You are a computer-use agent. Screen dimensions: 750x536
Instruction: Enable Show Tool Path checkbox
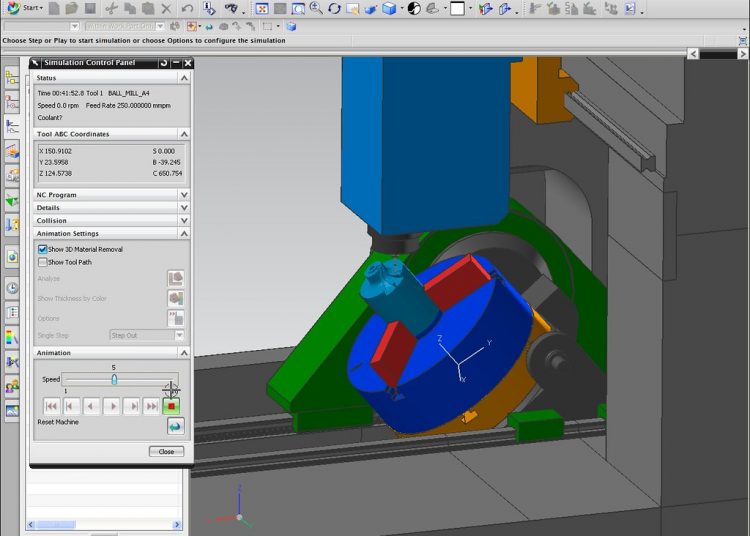(43, 262)
